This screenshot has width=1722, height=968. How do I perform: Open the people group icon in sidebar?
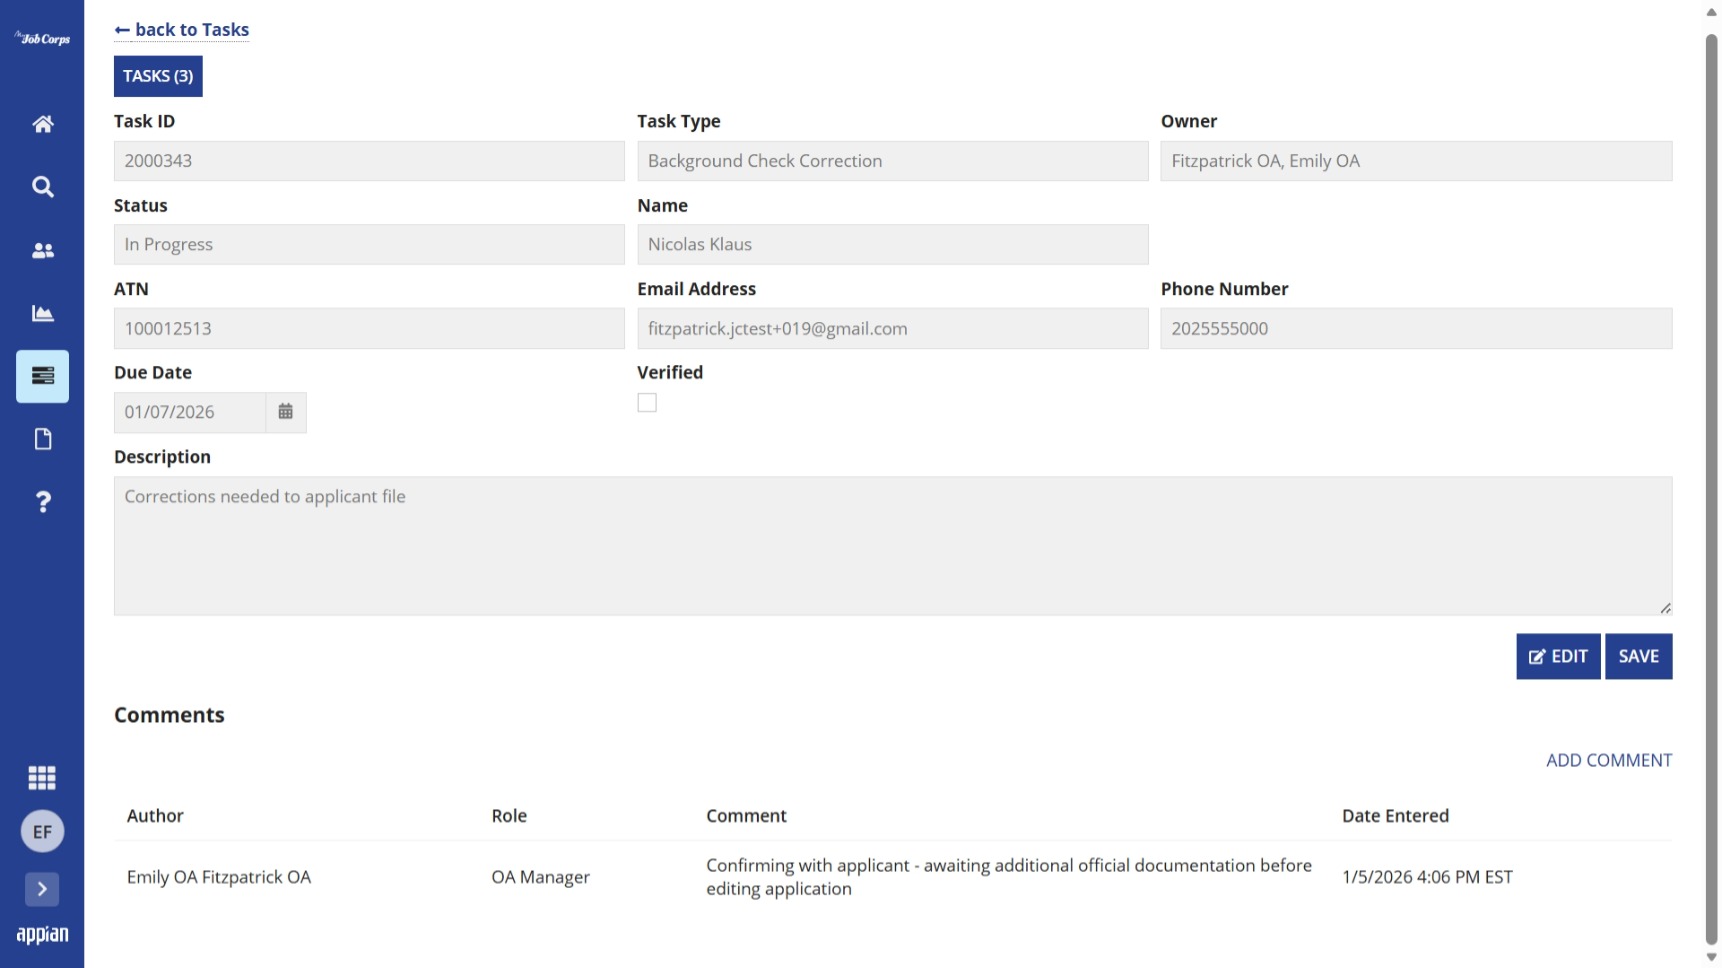42,251
